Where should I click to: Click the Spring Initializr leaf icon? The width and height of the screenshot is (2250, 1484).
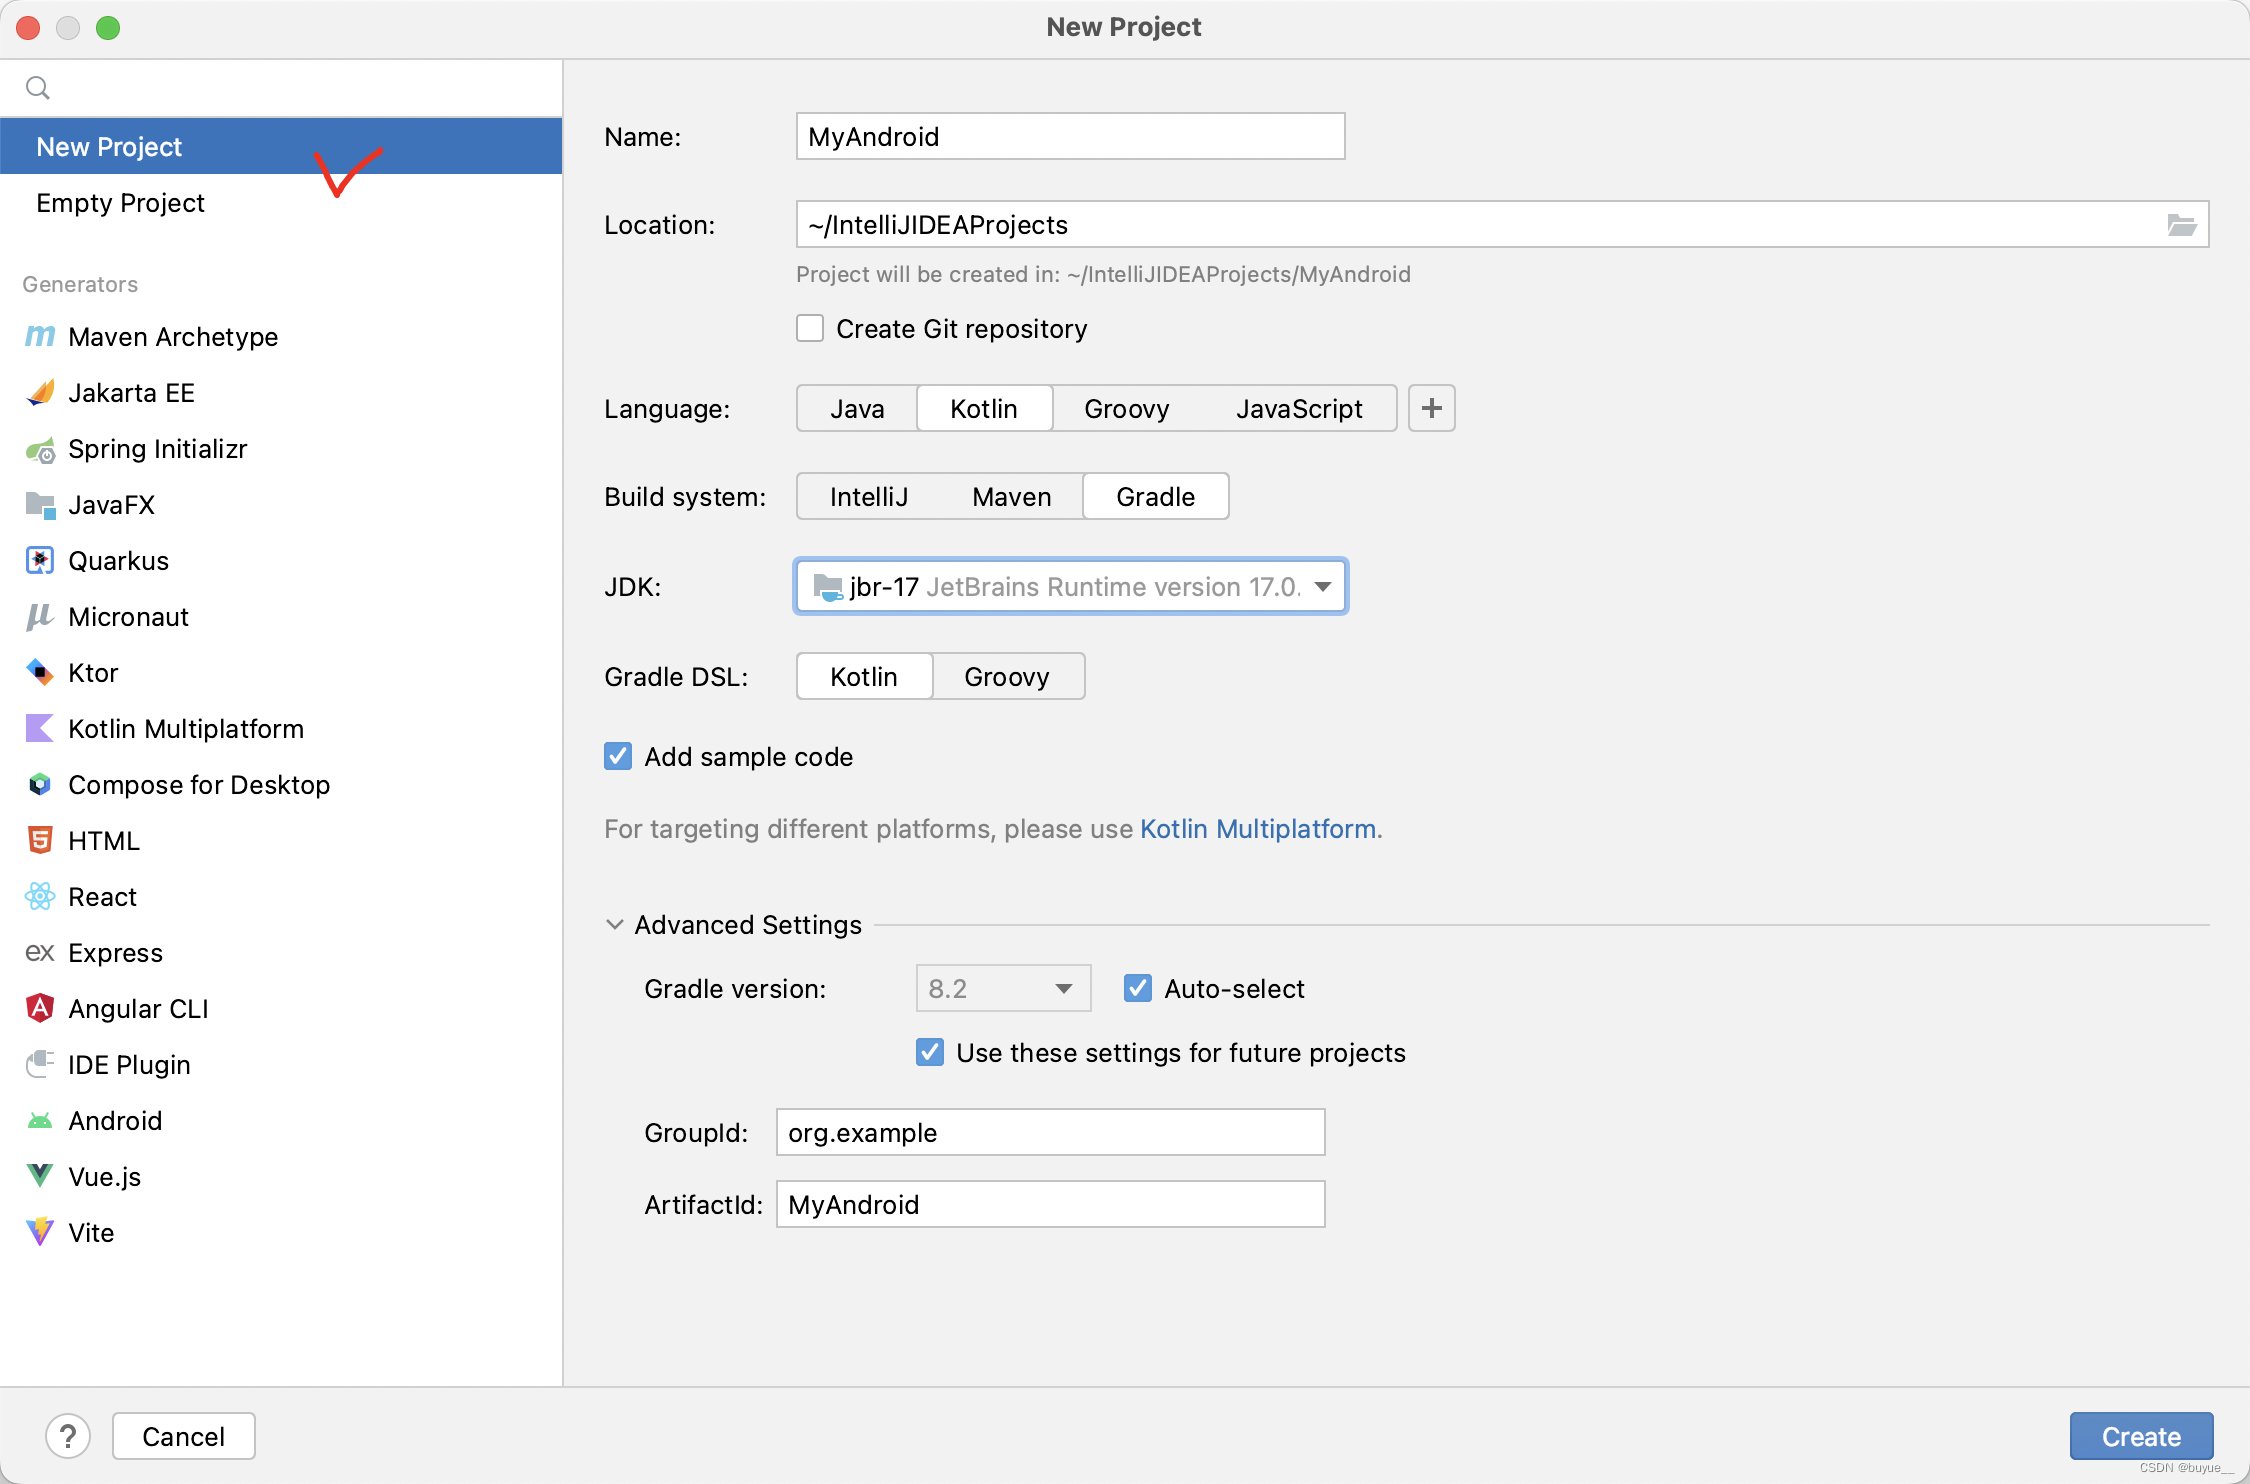[x=40, y=449]
